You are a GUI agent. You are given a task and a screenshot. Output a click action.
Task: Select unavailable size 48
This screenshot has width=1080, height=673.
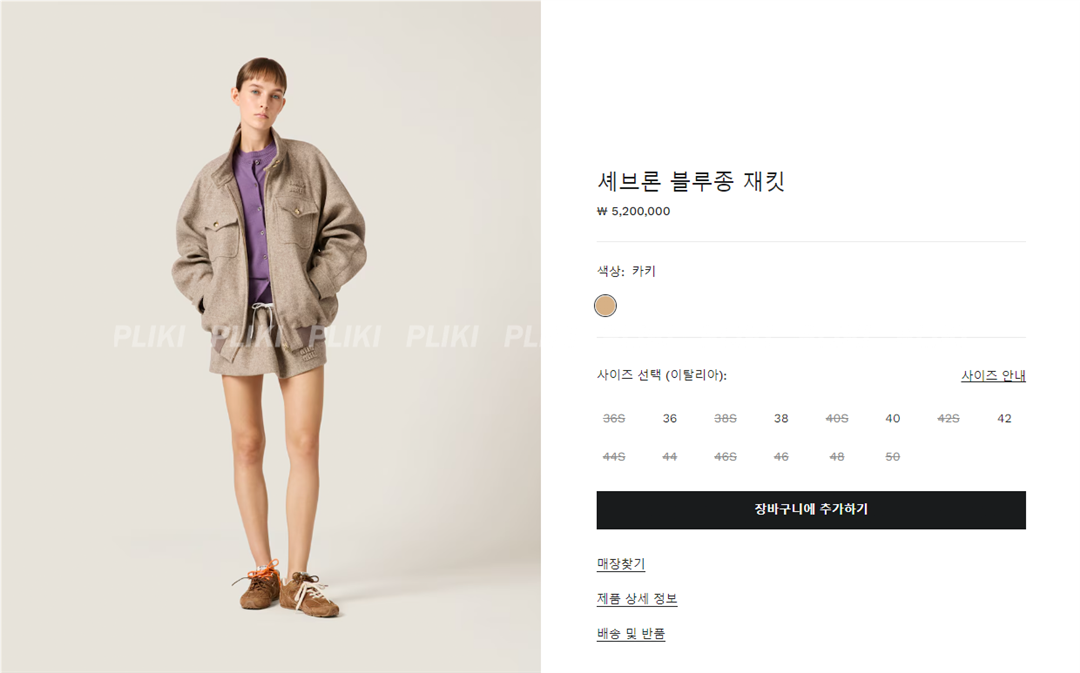click(837, 457)
